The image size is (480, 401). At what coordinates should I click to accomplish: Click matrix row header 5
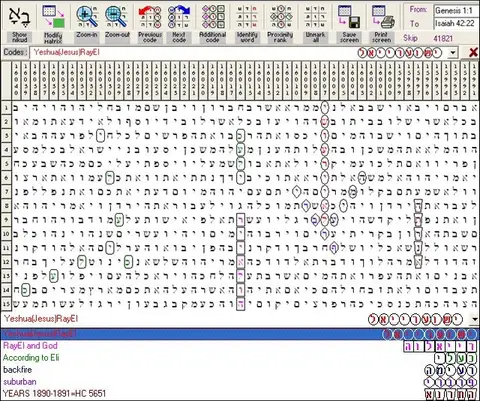[x=6, y=164]
